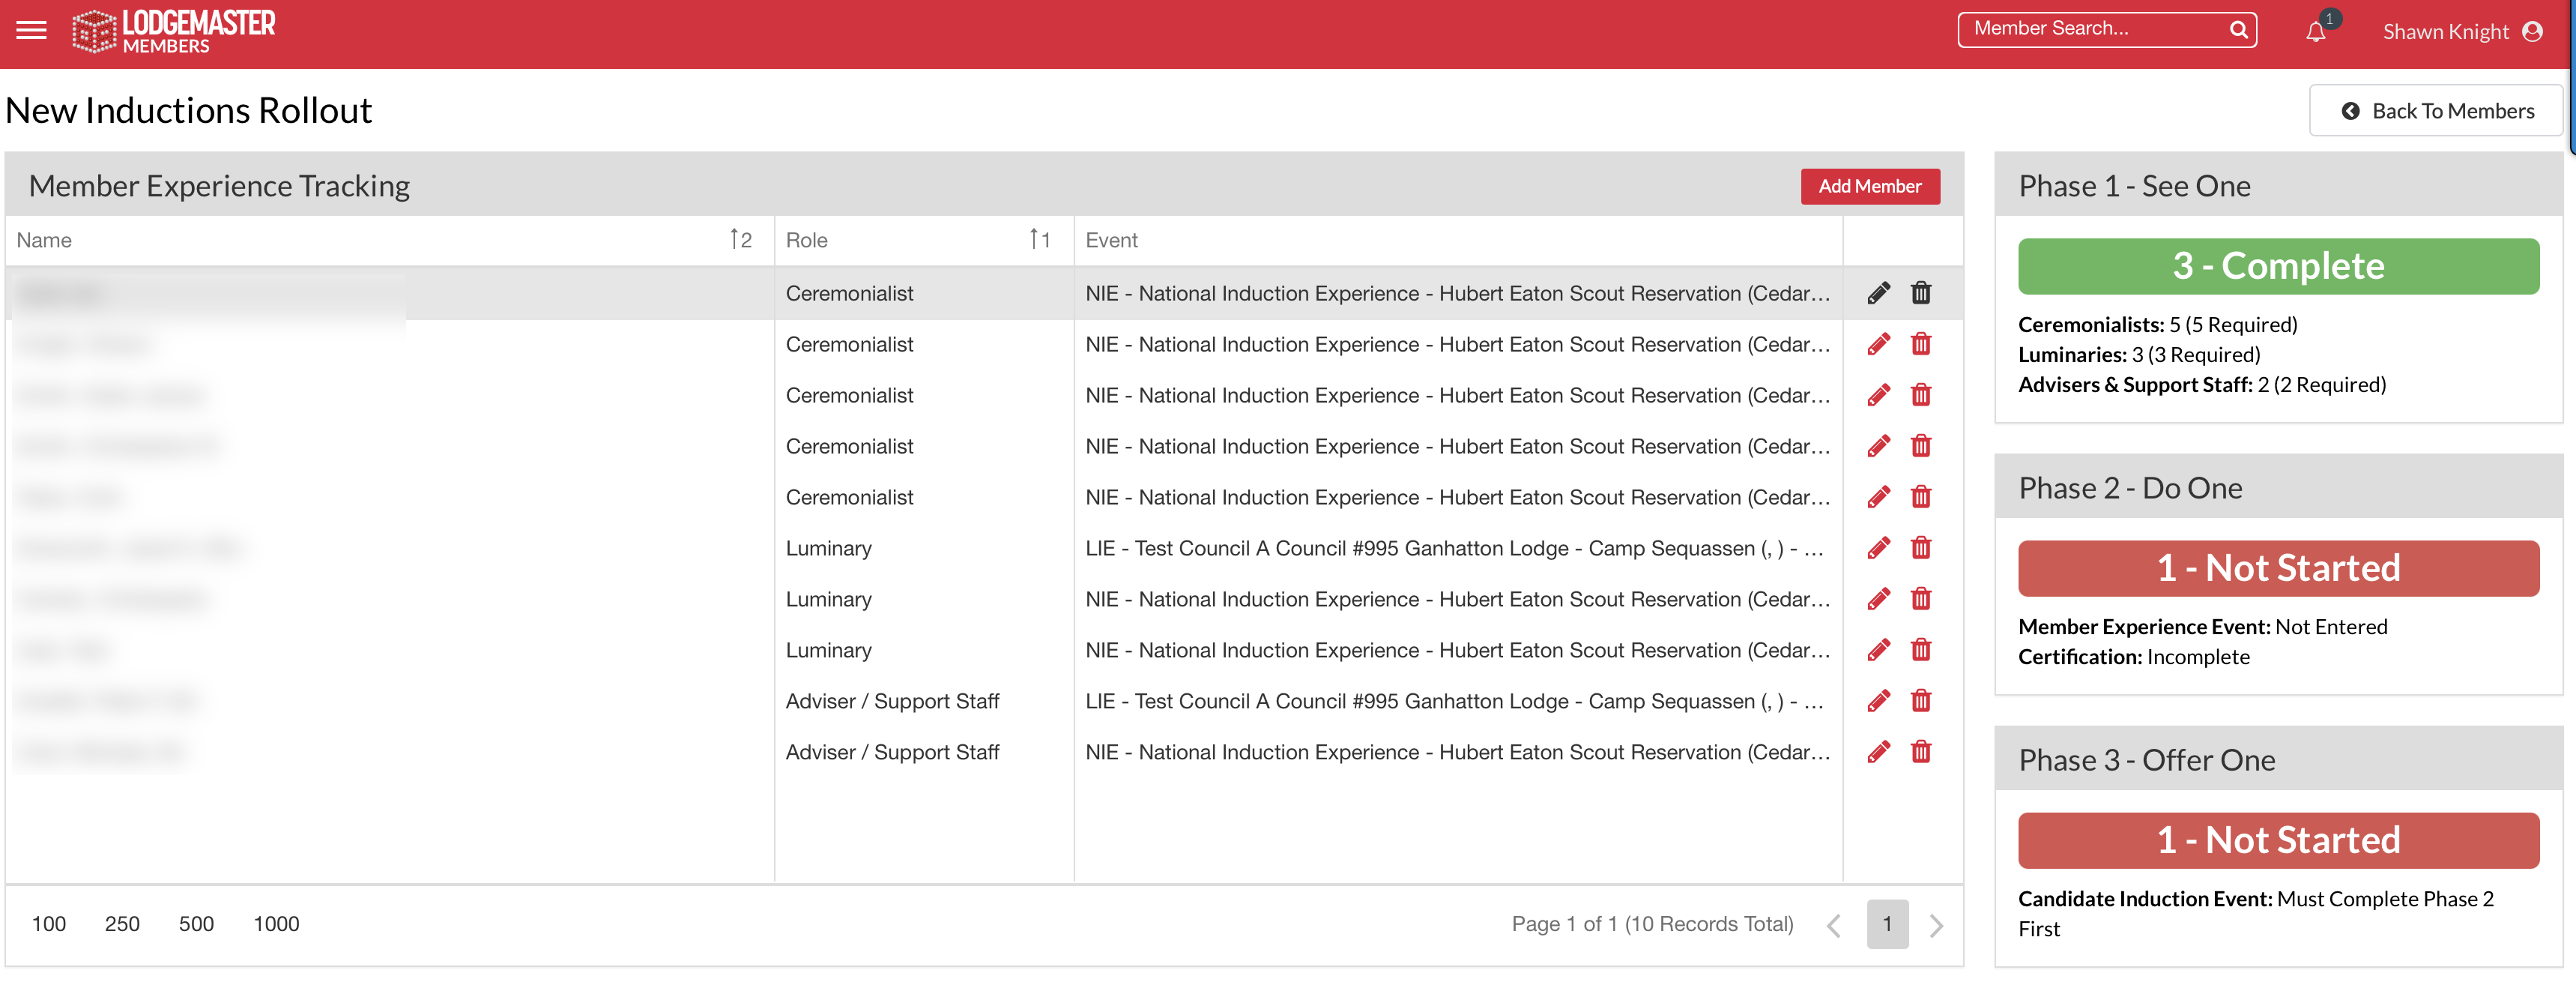Edit the first Luminary row (LIE event)

point(1878,548)
